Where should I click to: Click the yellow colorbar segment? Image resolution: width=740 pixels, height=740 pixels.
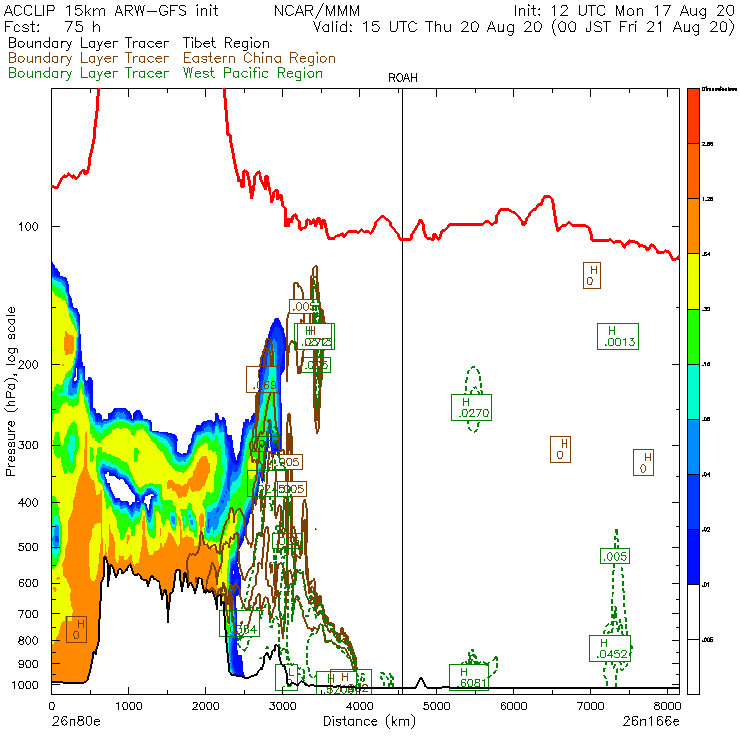pos(693,281)
